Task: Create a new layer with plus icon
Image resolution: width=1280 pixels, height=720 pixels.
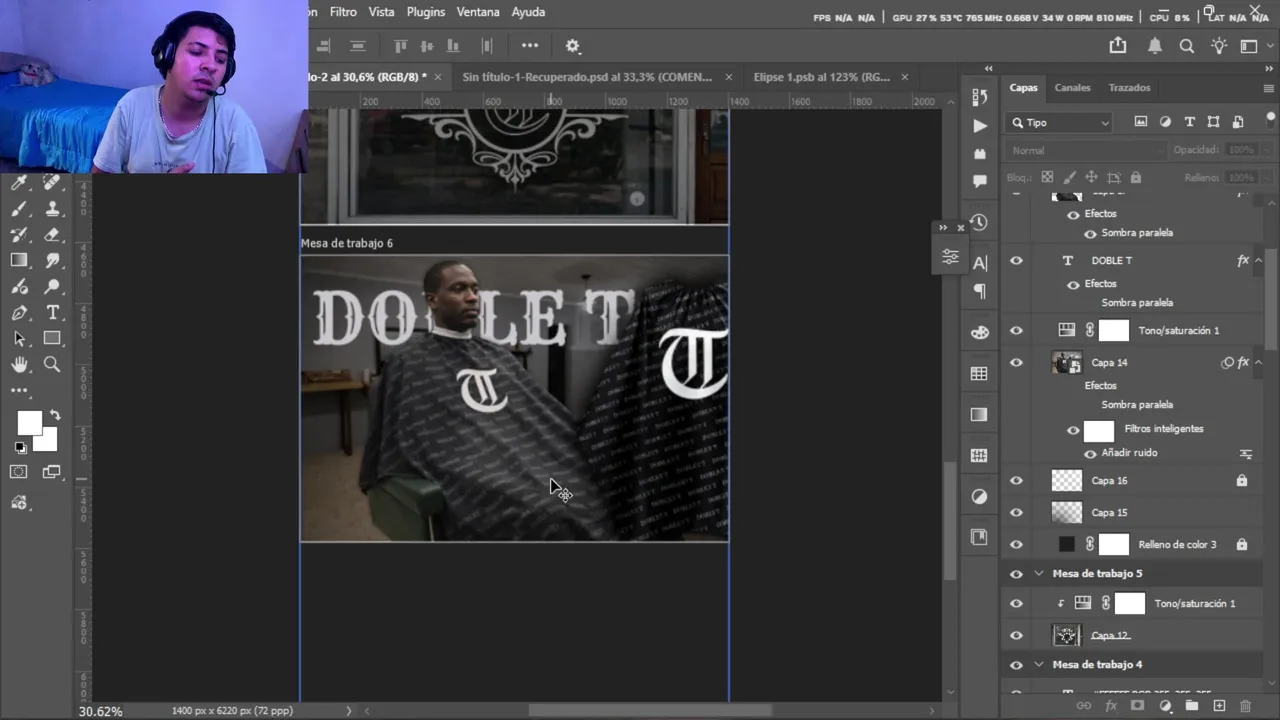Action: (1219, 706)
